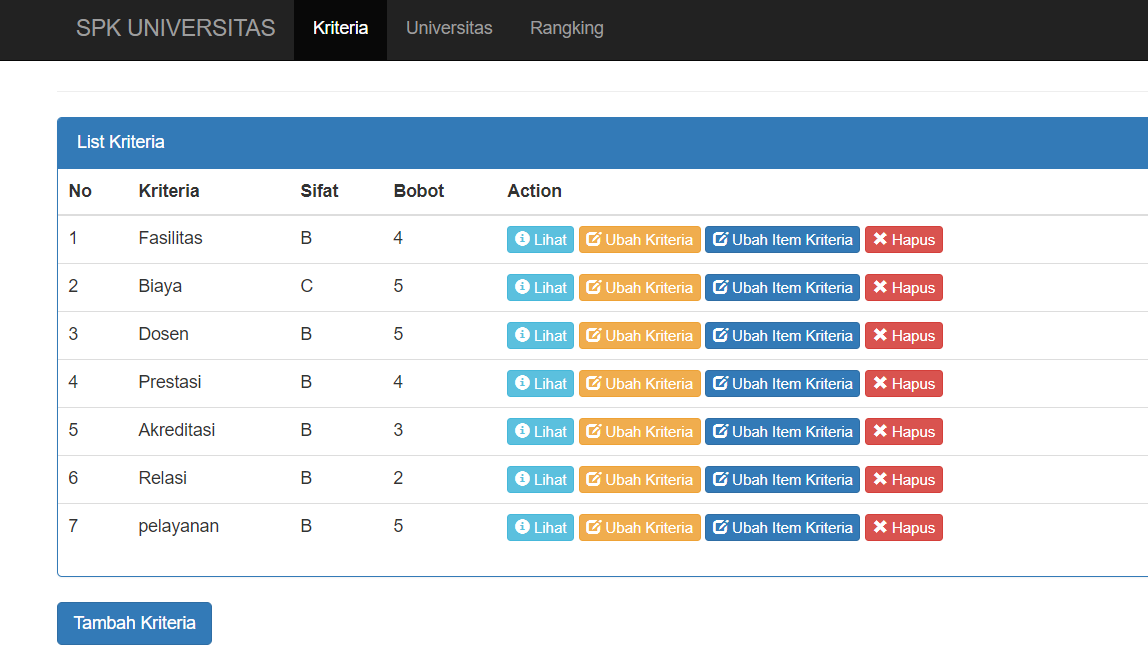Click the List Kriteria panel header
This screenshot has width=1148, height=660.
pos(122,142)
